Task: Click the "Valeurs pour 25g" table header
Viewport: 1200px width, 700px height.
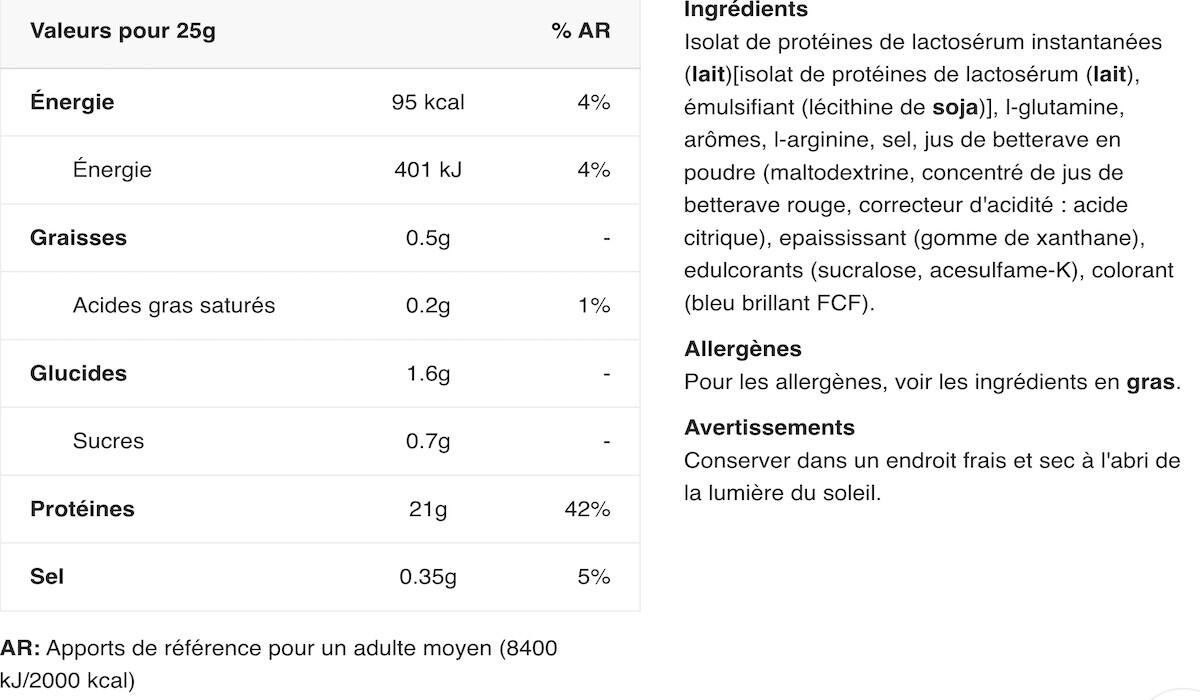Action: click(x=123, y=30)
